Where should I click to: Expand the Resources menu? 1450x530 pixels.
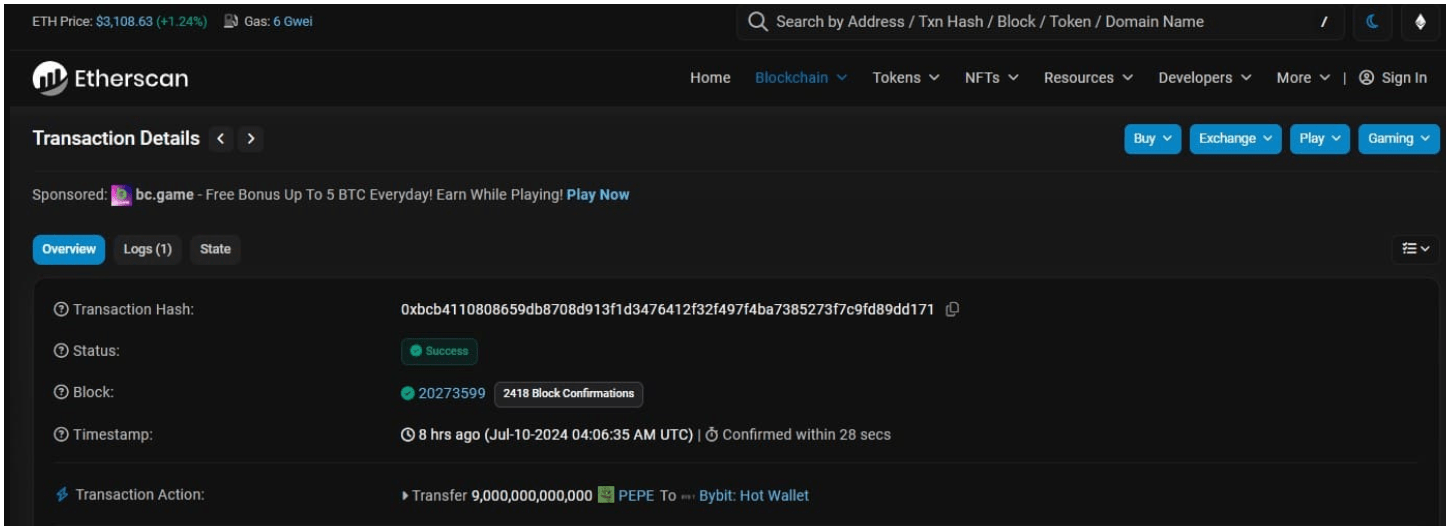pos(1088,78)
